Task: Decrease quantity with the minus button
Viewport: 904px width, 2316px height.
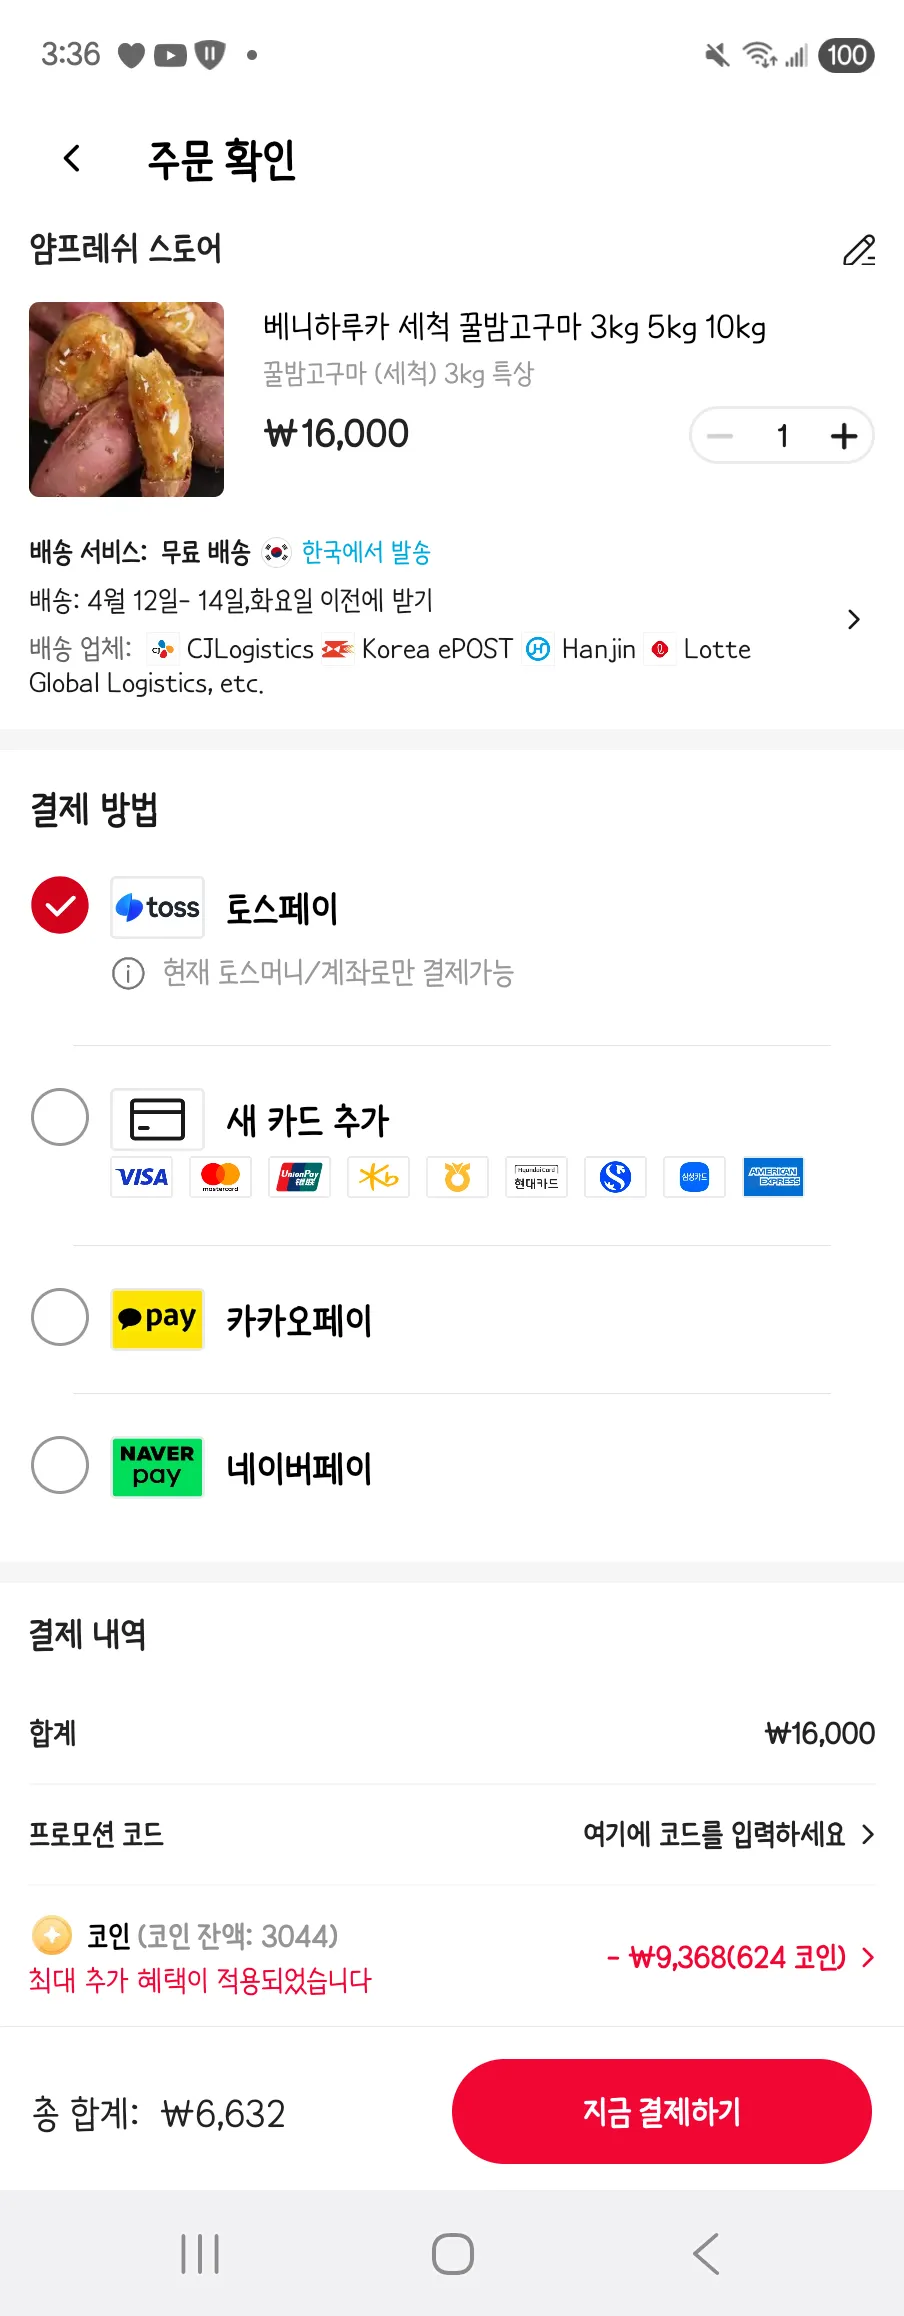Action: (x=720, y=436)
